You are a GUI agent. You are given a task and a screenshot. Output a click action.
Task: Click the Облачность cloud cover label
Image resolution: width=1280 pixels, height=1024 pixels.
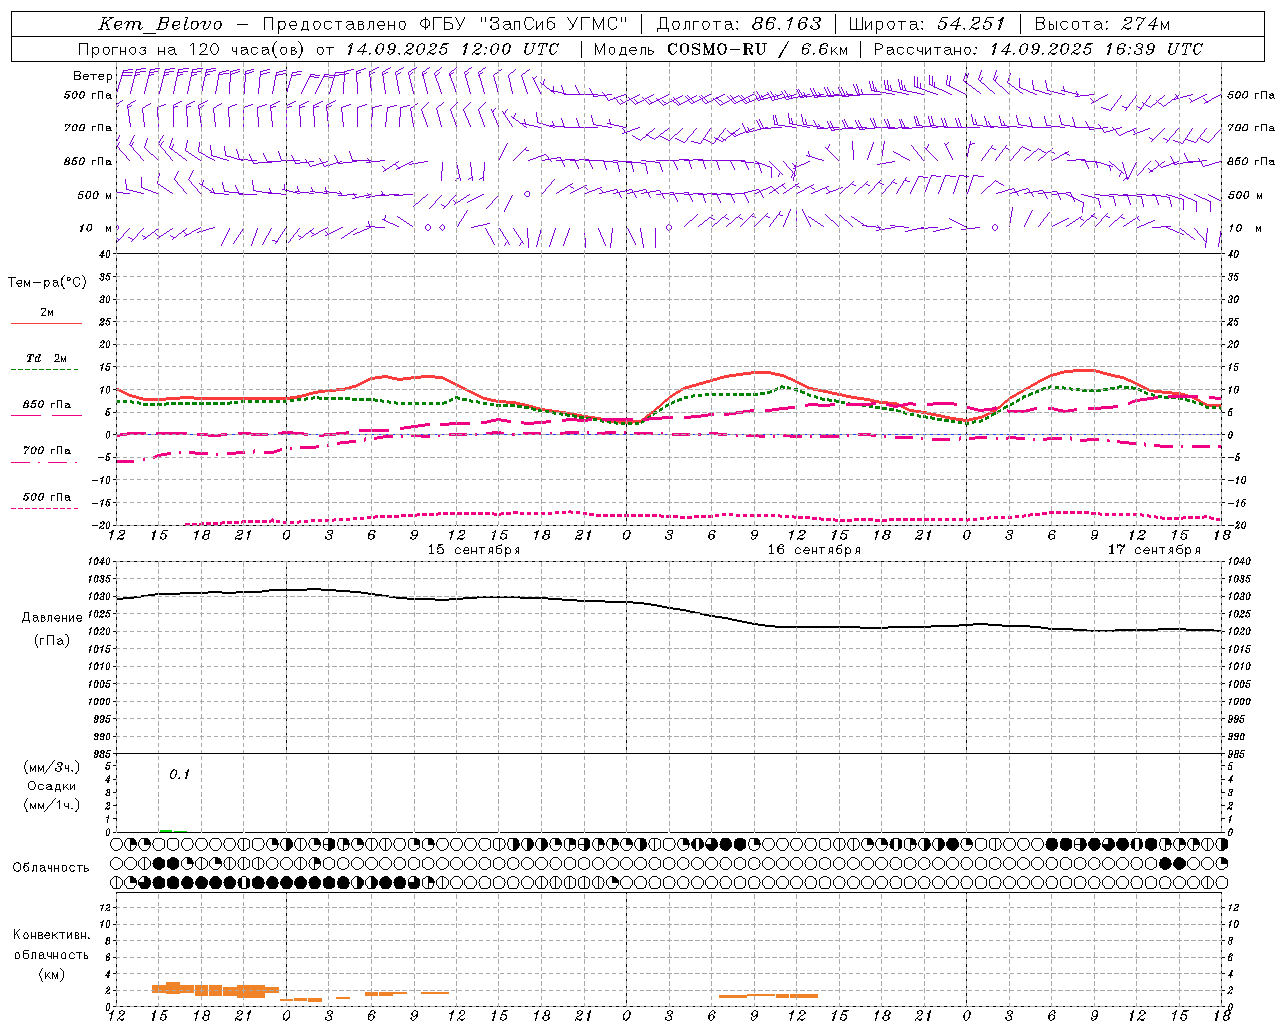coord(51,868)
